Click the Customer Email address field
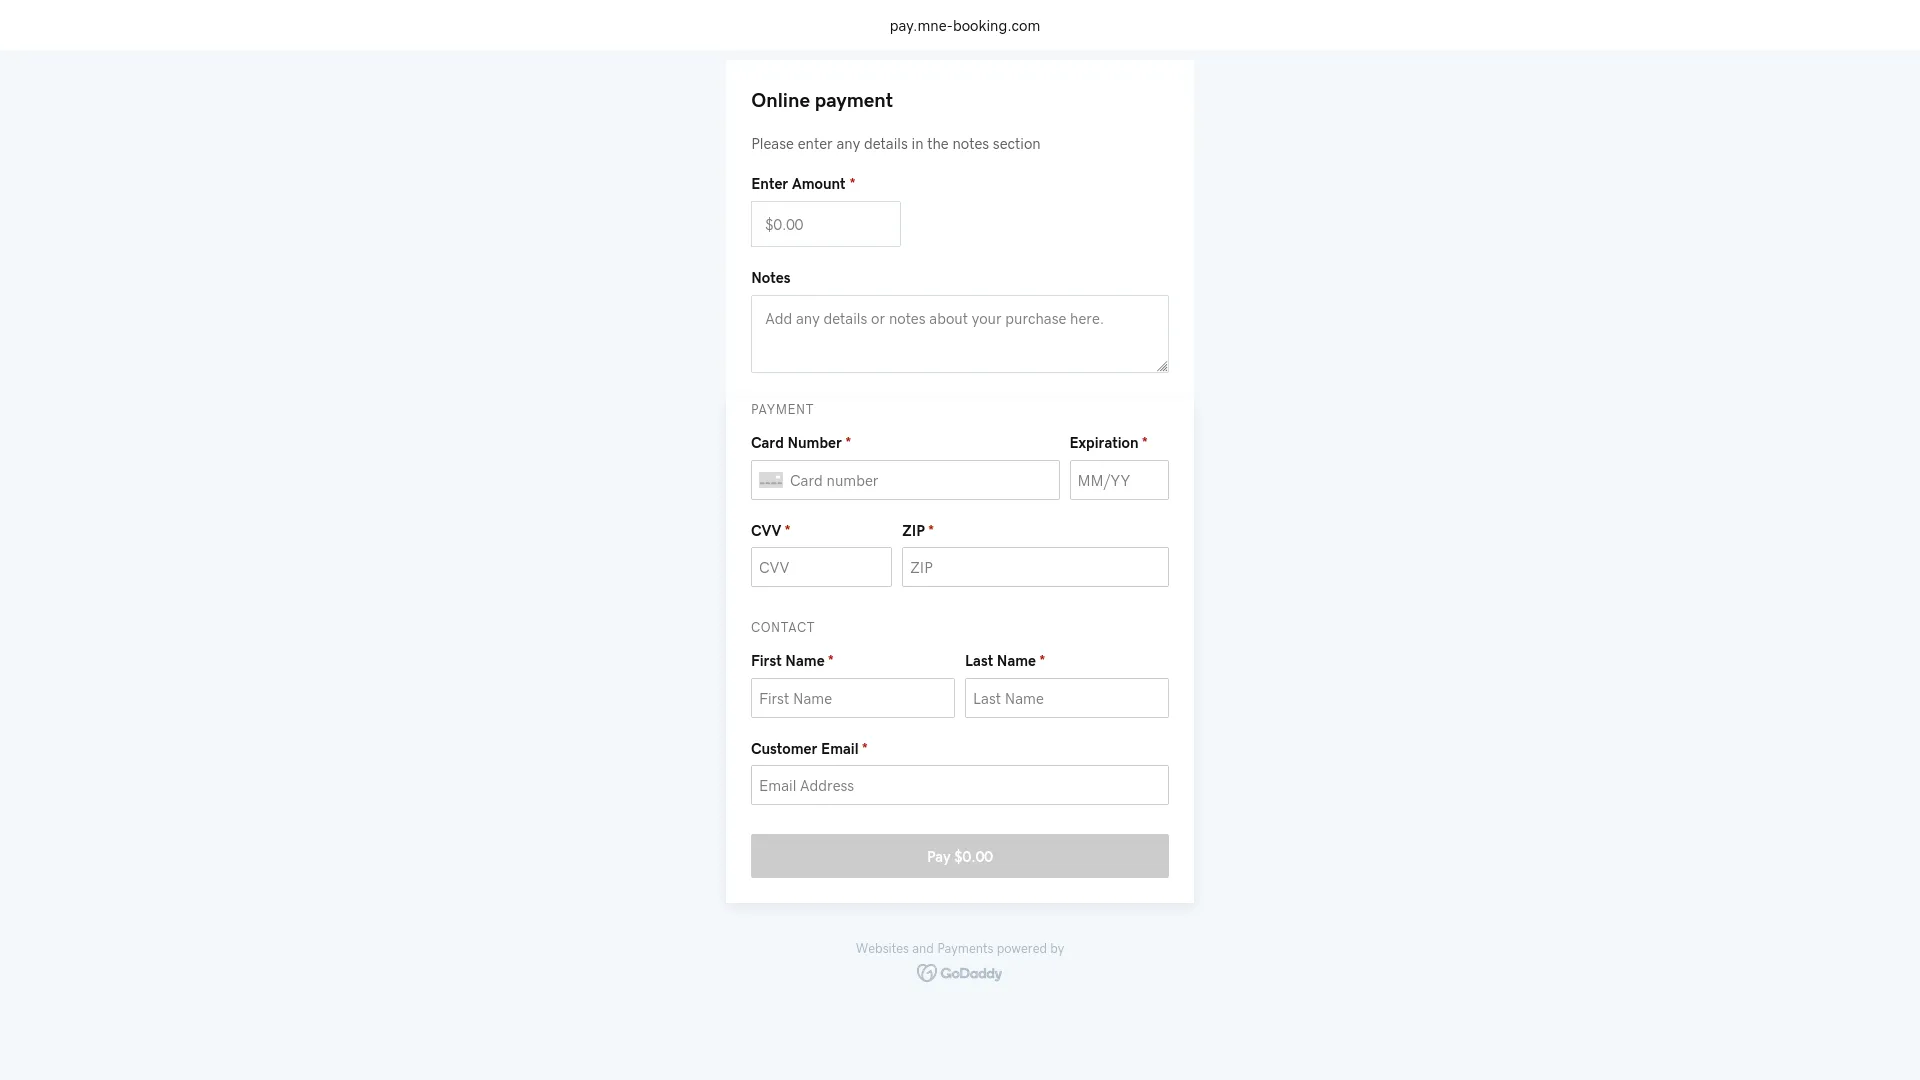This screenshot has width=1920, height=1080. pyautogui.click(x=958, y=786)
